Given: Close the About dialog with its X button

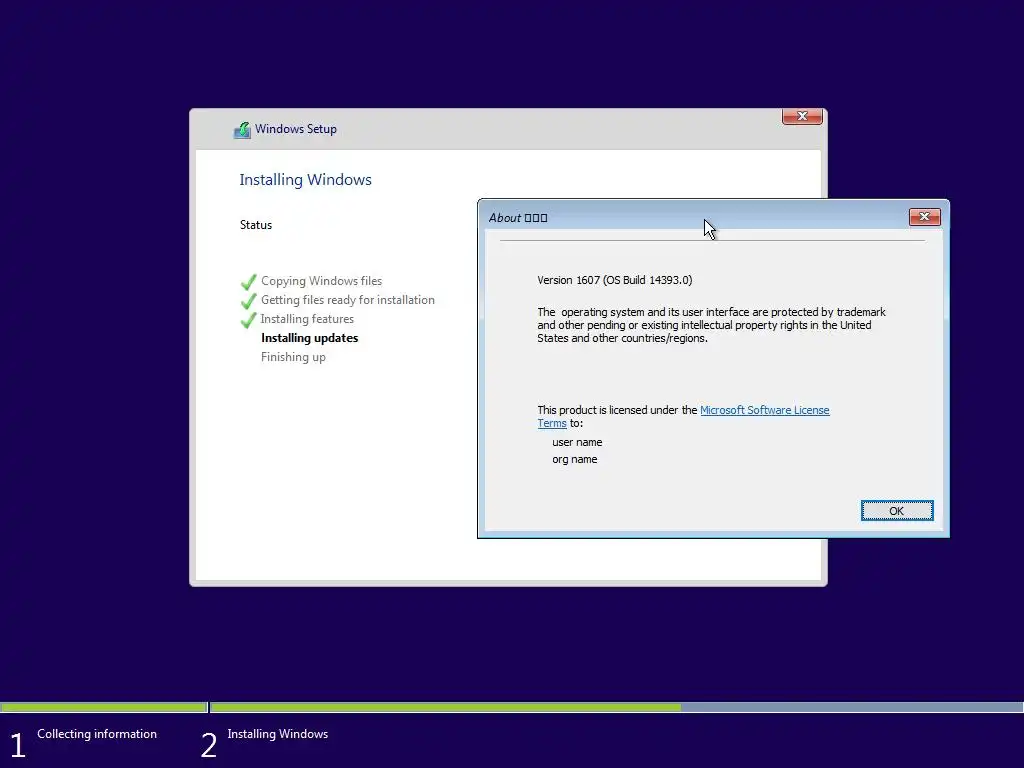Looking at the screenshot, I should click(x=924, y=217).
